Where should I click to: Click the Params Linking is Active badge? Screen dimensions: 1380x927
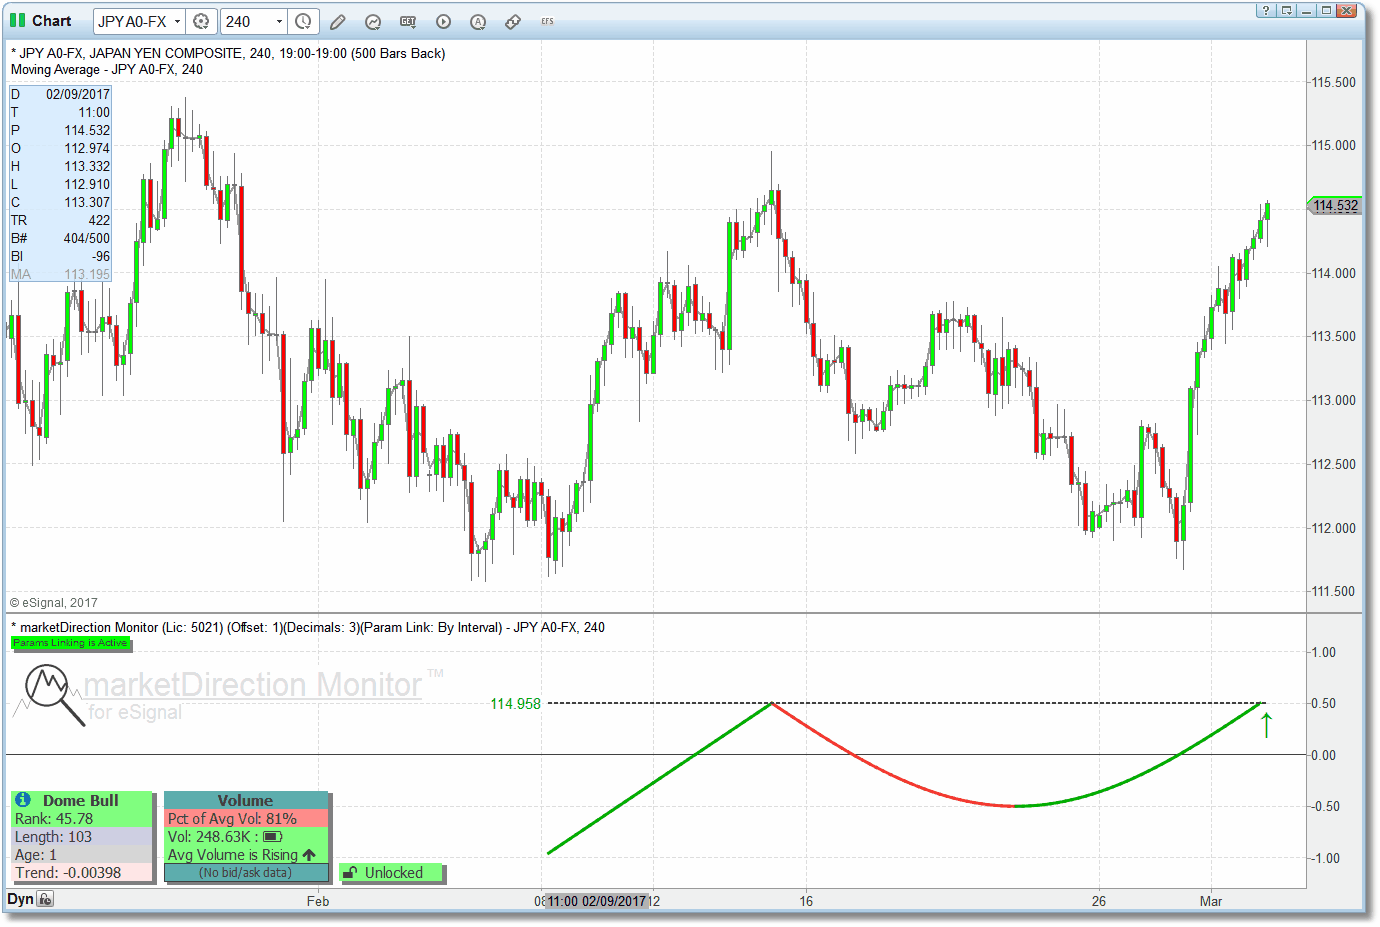point(70,643)
